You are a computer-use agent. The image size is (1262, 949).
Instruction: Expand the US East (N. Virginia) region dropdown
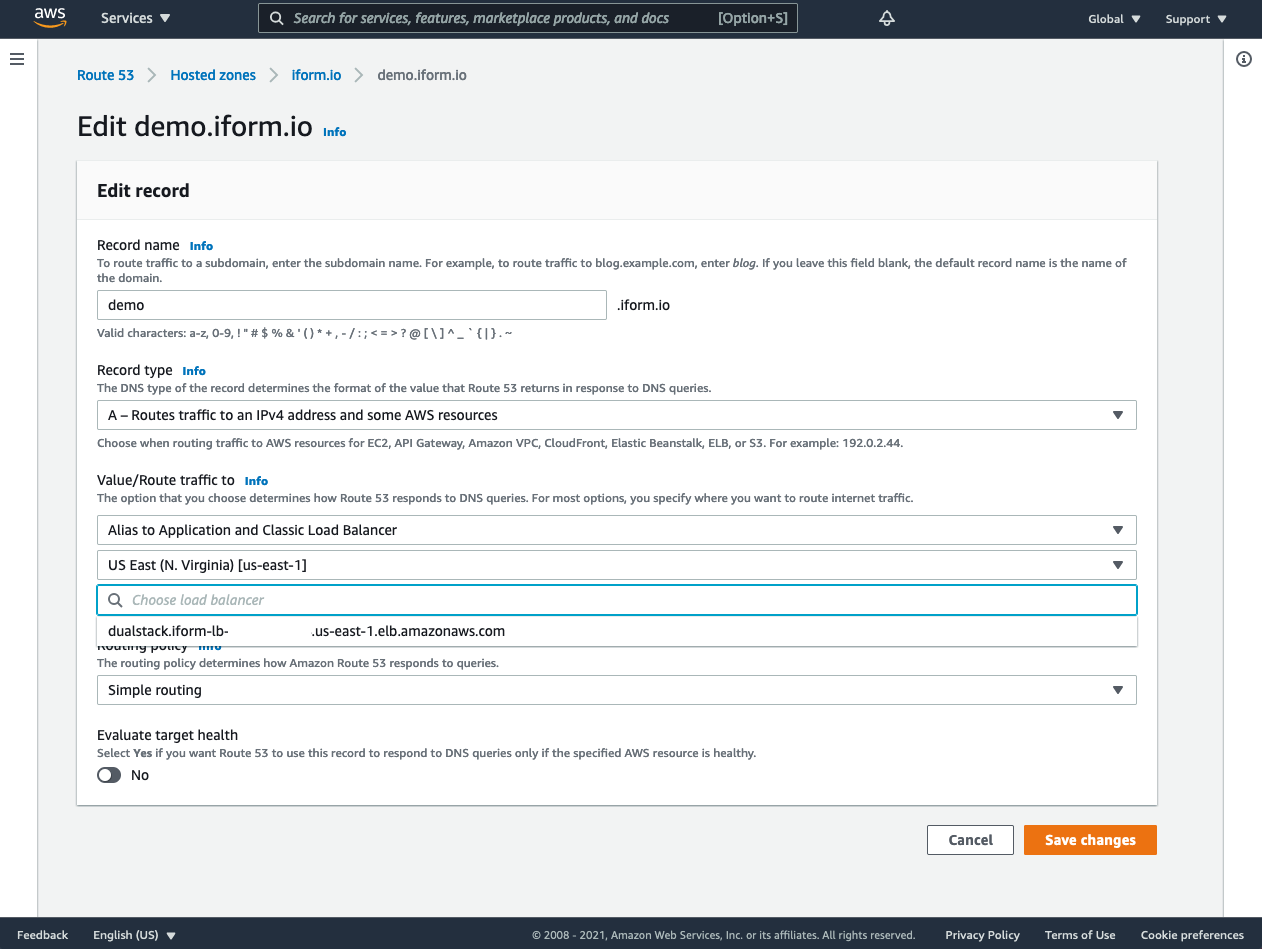click(617, 565)
